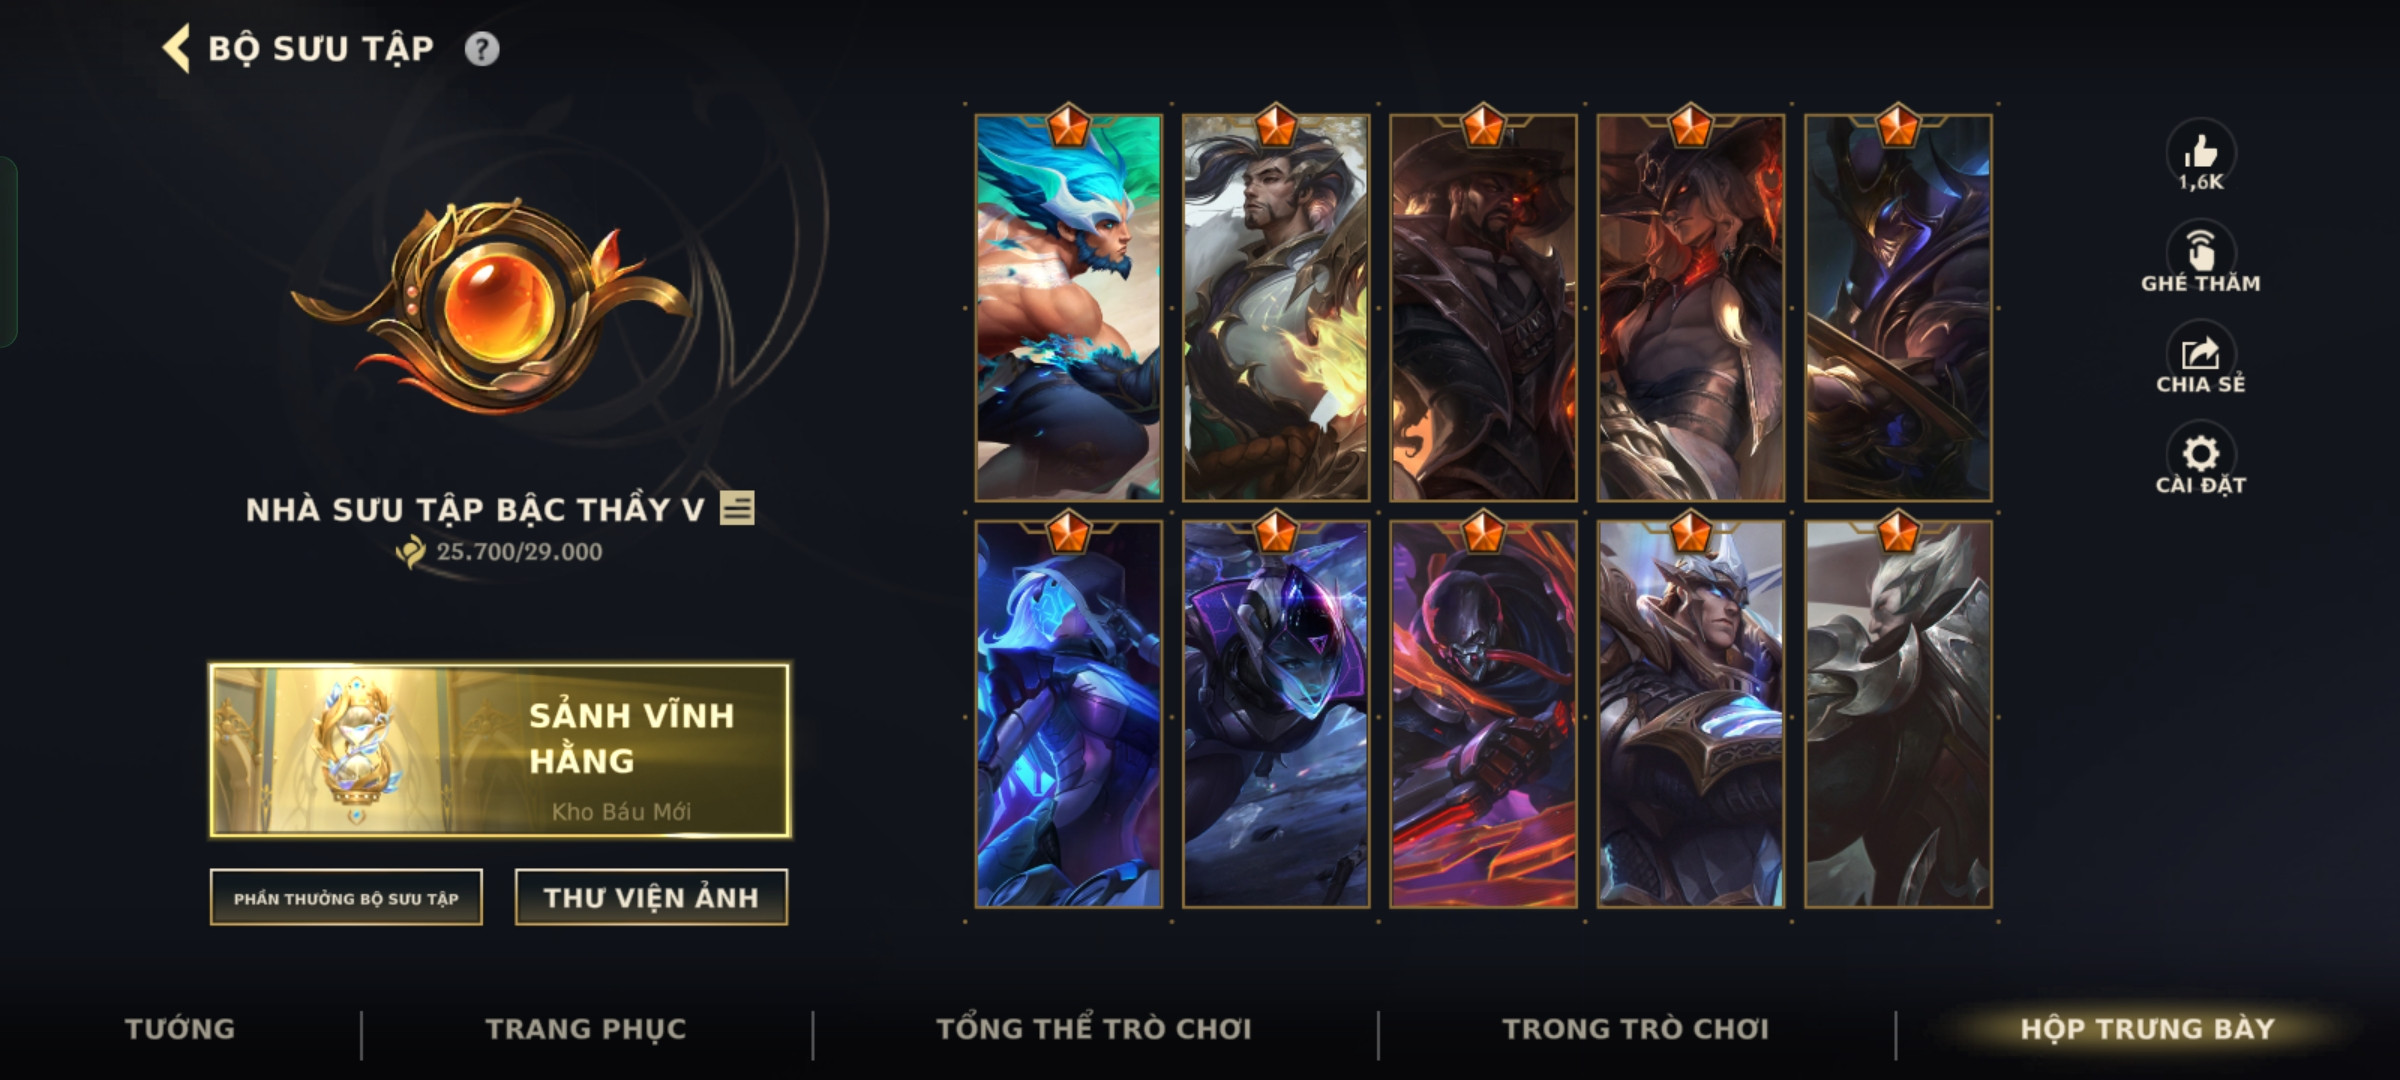Open the list icon beside collector rank
2400x1080 pixels.
coord(737,508)
